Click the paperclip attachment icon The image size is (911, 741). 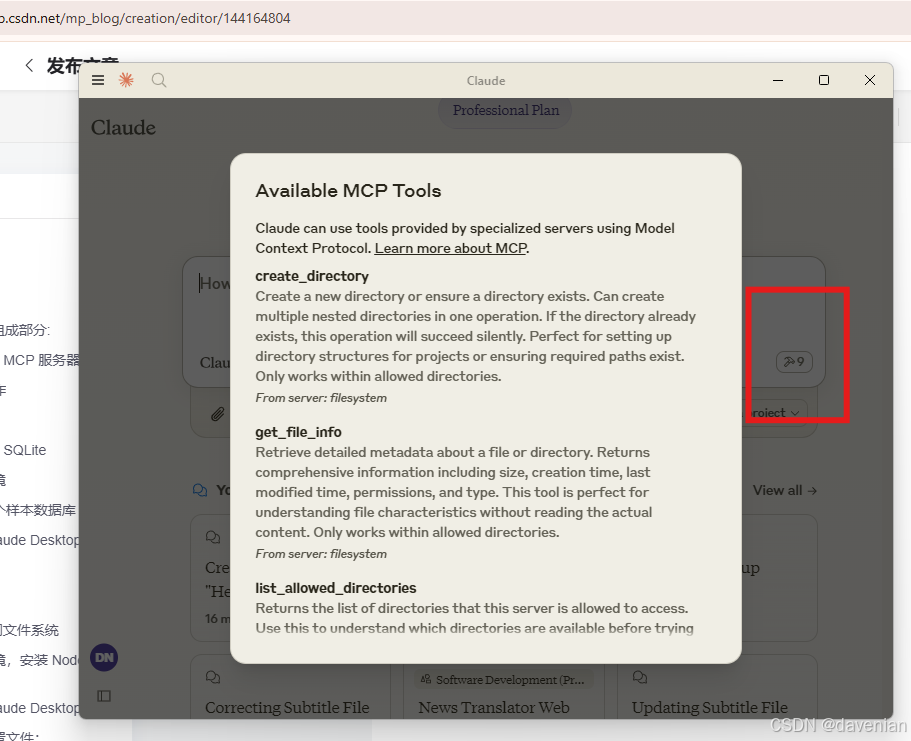tap(217, 414)
